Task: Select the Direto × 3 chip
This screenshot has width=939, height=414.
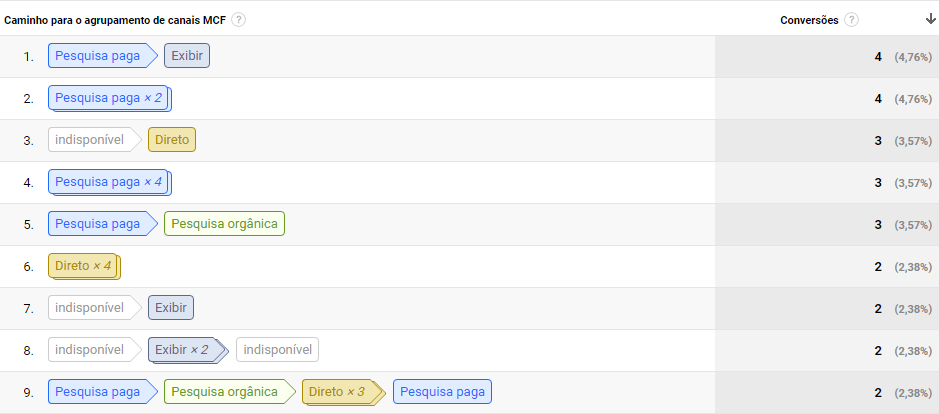Action: pos(343,392)
